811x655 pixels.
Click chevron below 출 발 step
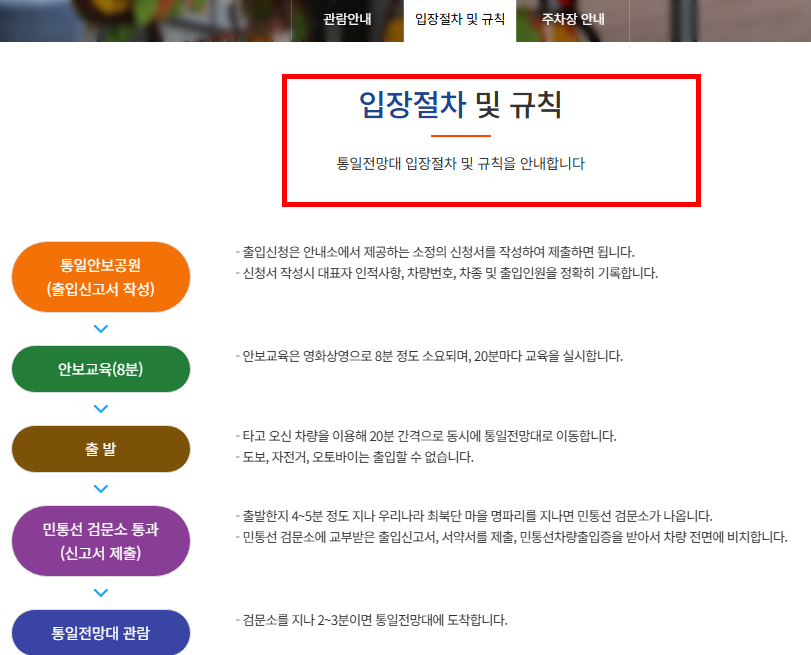101,488
